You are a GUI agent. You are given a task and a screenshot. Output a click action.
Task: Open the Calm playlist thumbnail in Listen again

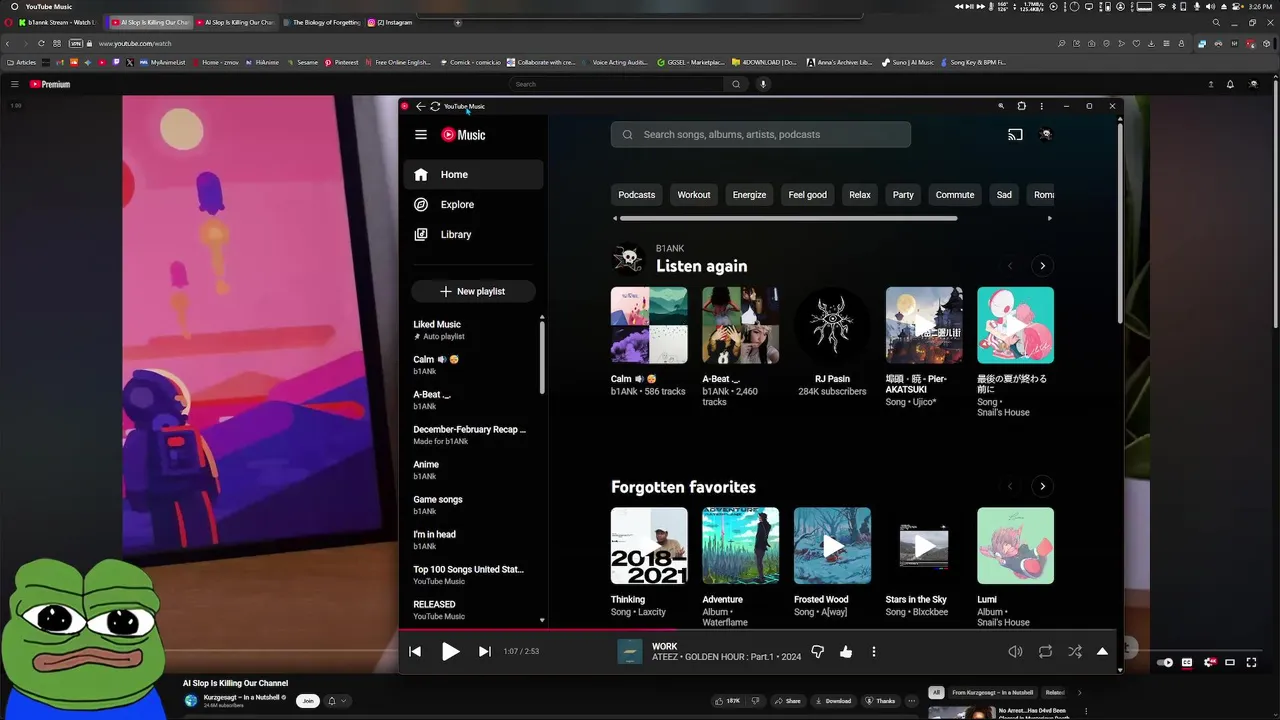(649, 325)
